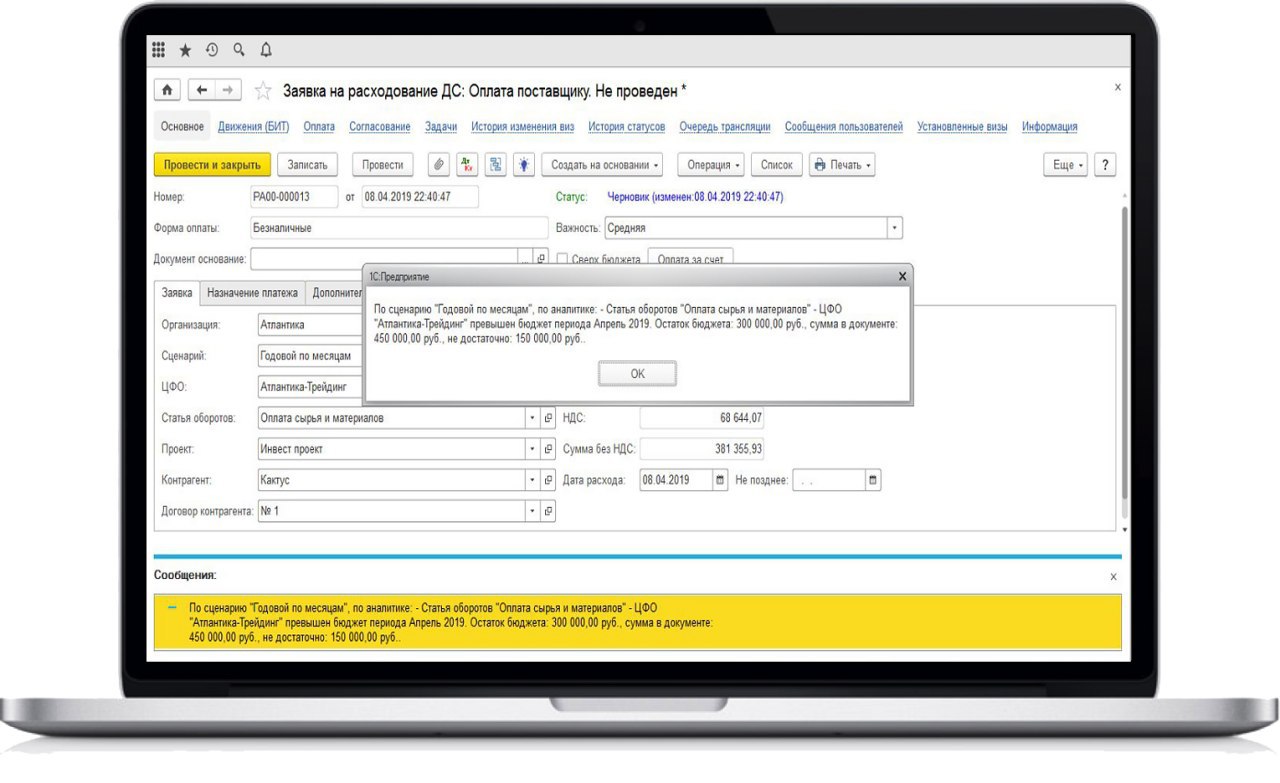Open the sections grid menu icon
The height and width of the screenshot is (783, 1280).
pyautogui.click(x=159, y=50)
